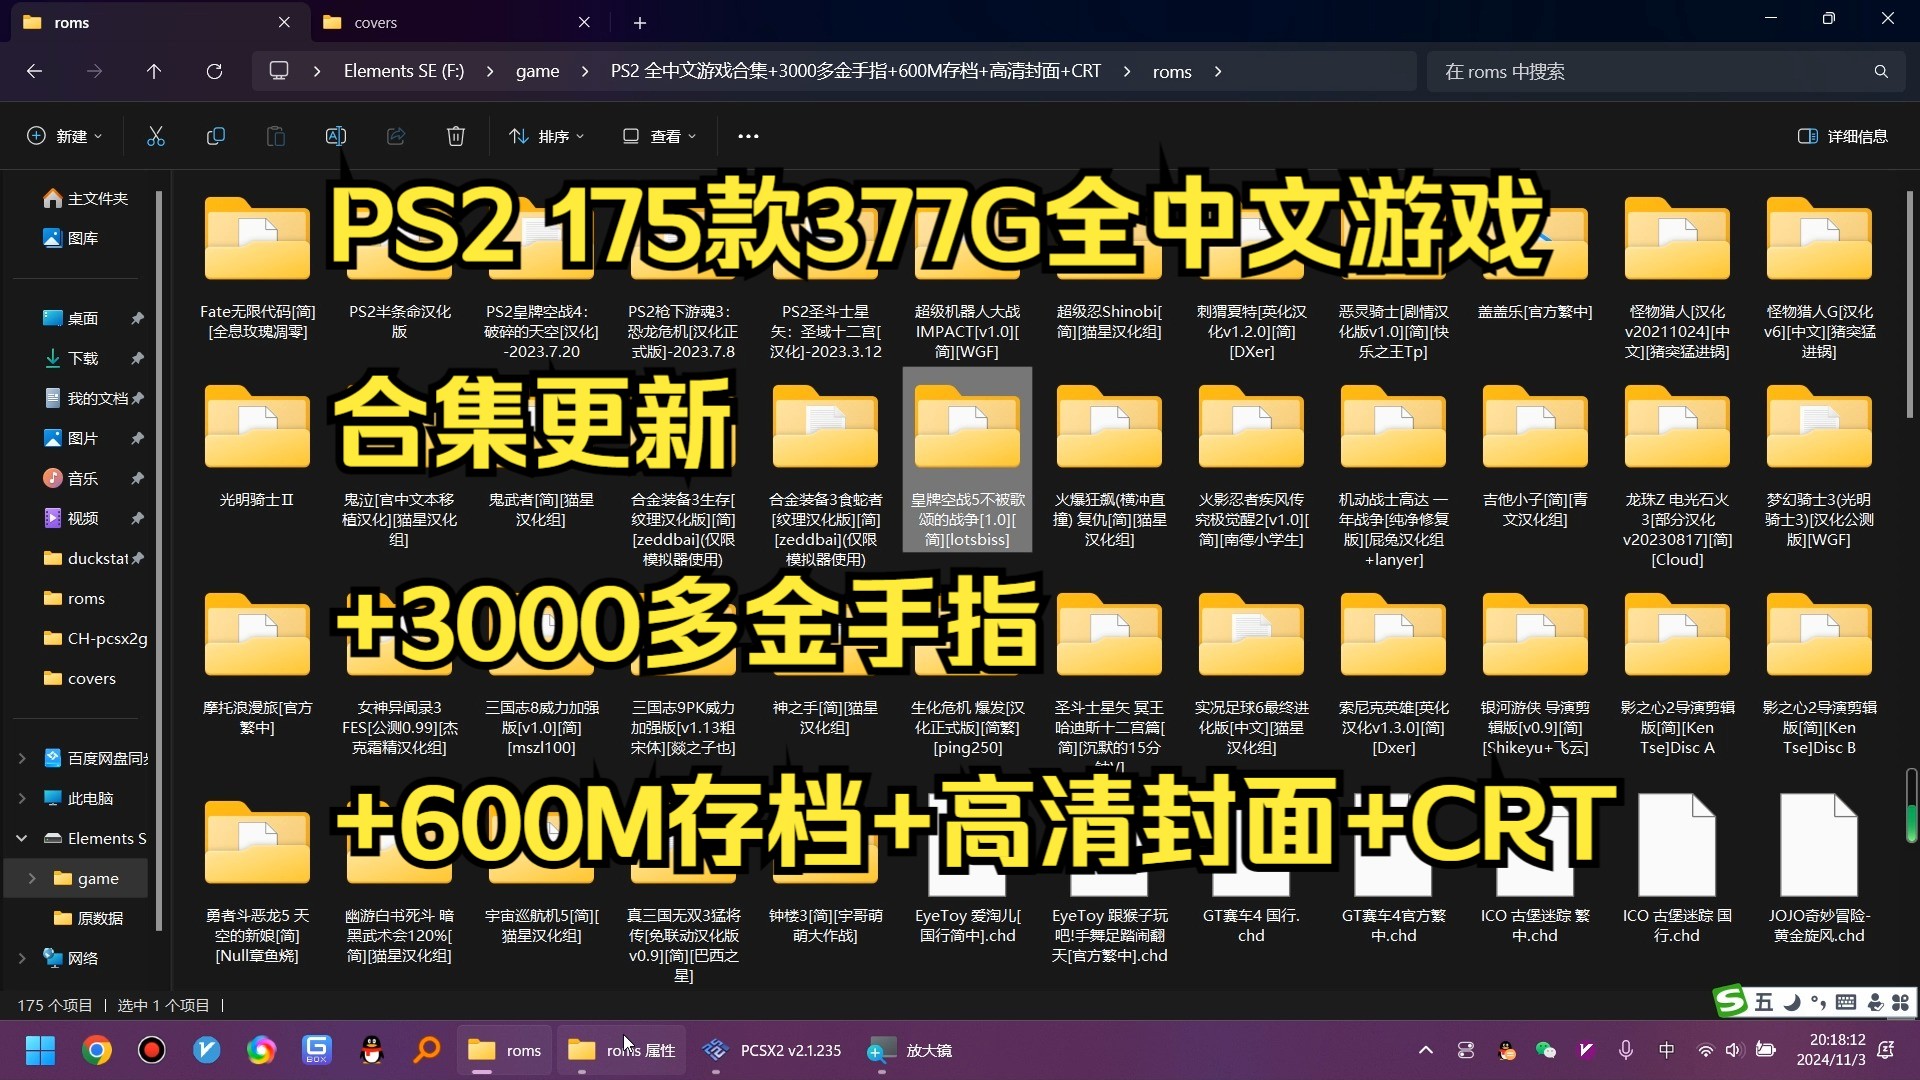Open CH-pcsx2g folder in sidebar
Viewport: 1920px width, 1080px height.
click(x=95, y=638)
